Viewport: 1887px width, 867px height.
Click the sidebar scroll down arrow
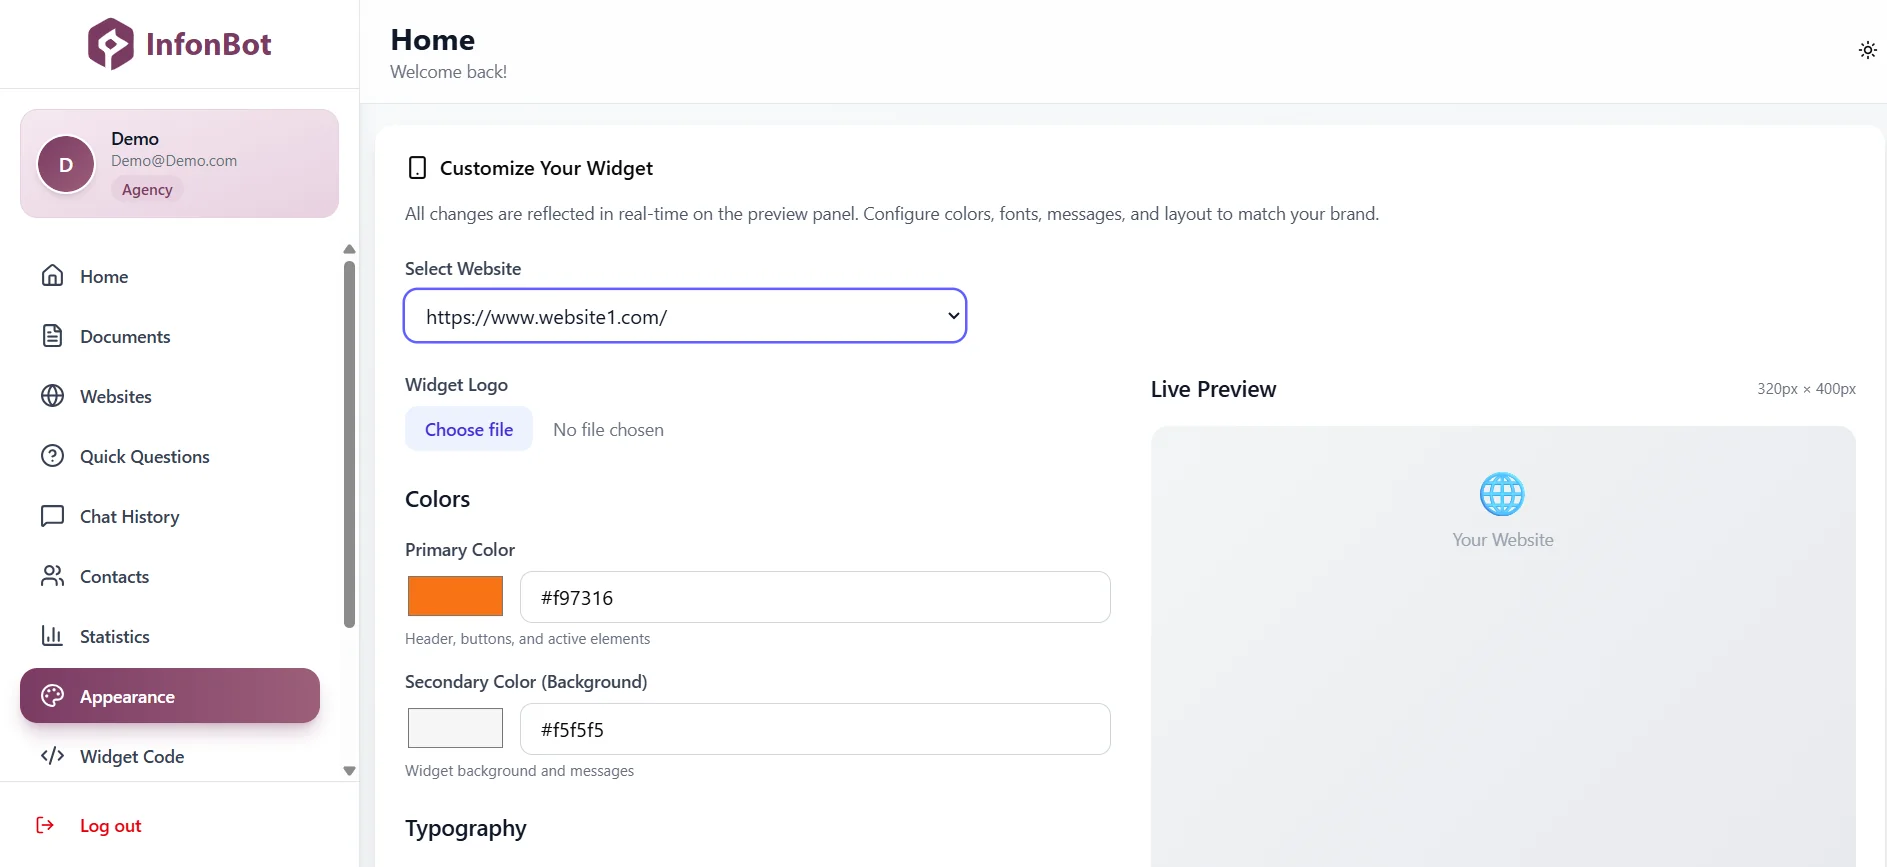point(349,771)
